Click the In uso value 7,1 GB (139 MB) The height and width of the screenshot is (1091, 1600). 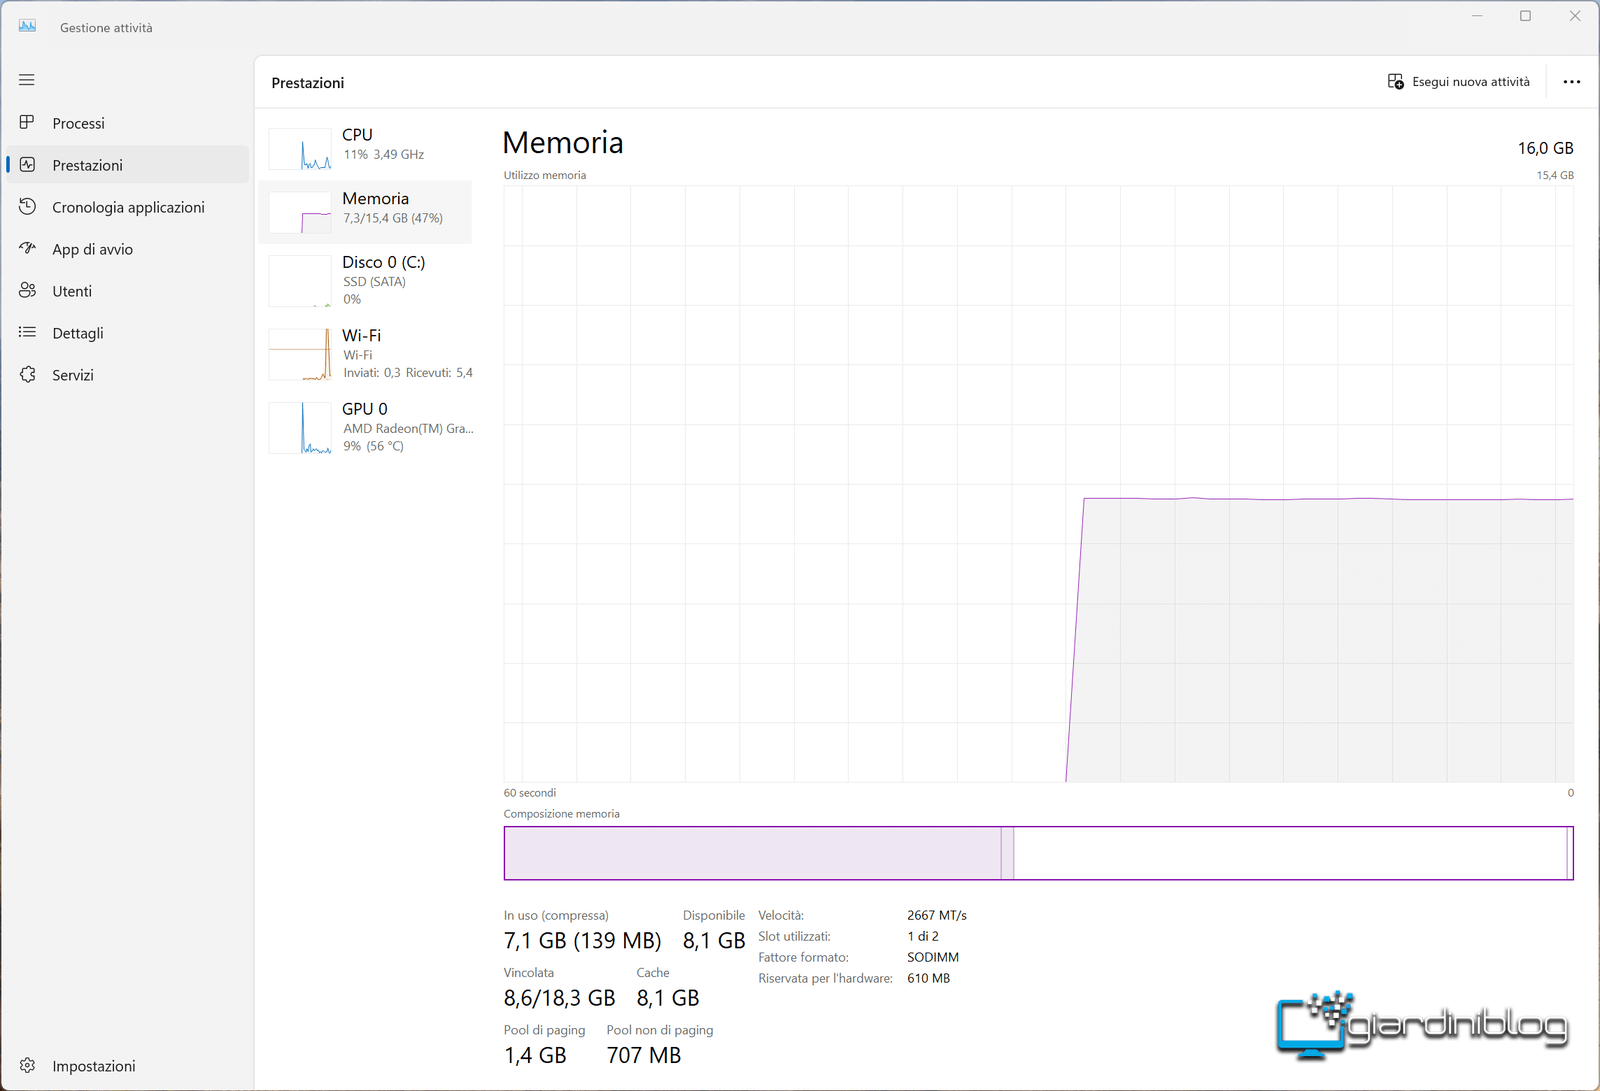pos(582,941)
